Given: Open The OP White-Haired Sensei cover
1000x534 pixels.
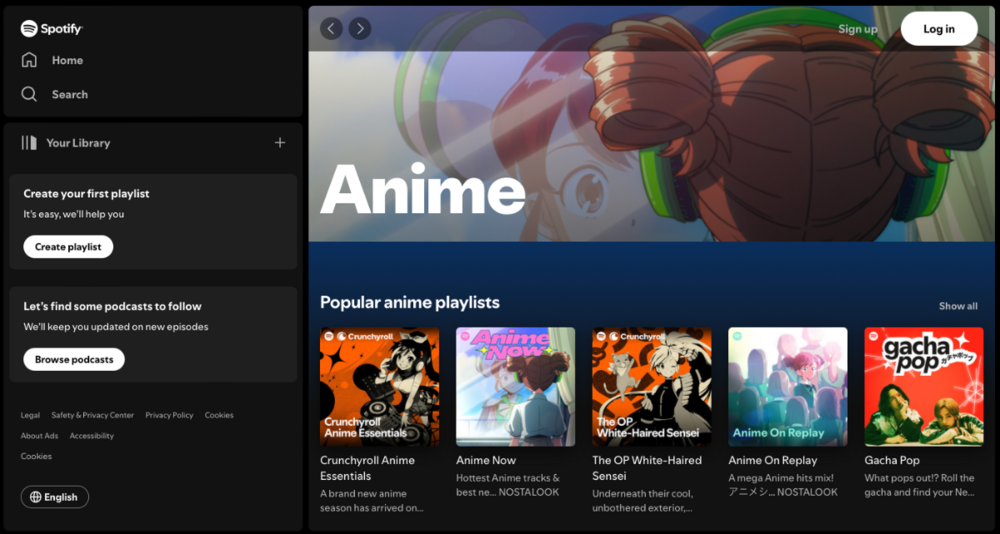Looking at the screenshot, I should pos(651,386).
